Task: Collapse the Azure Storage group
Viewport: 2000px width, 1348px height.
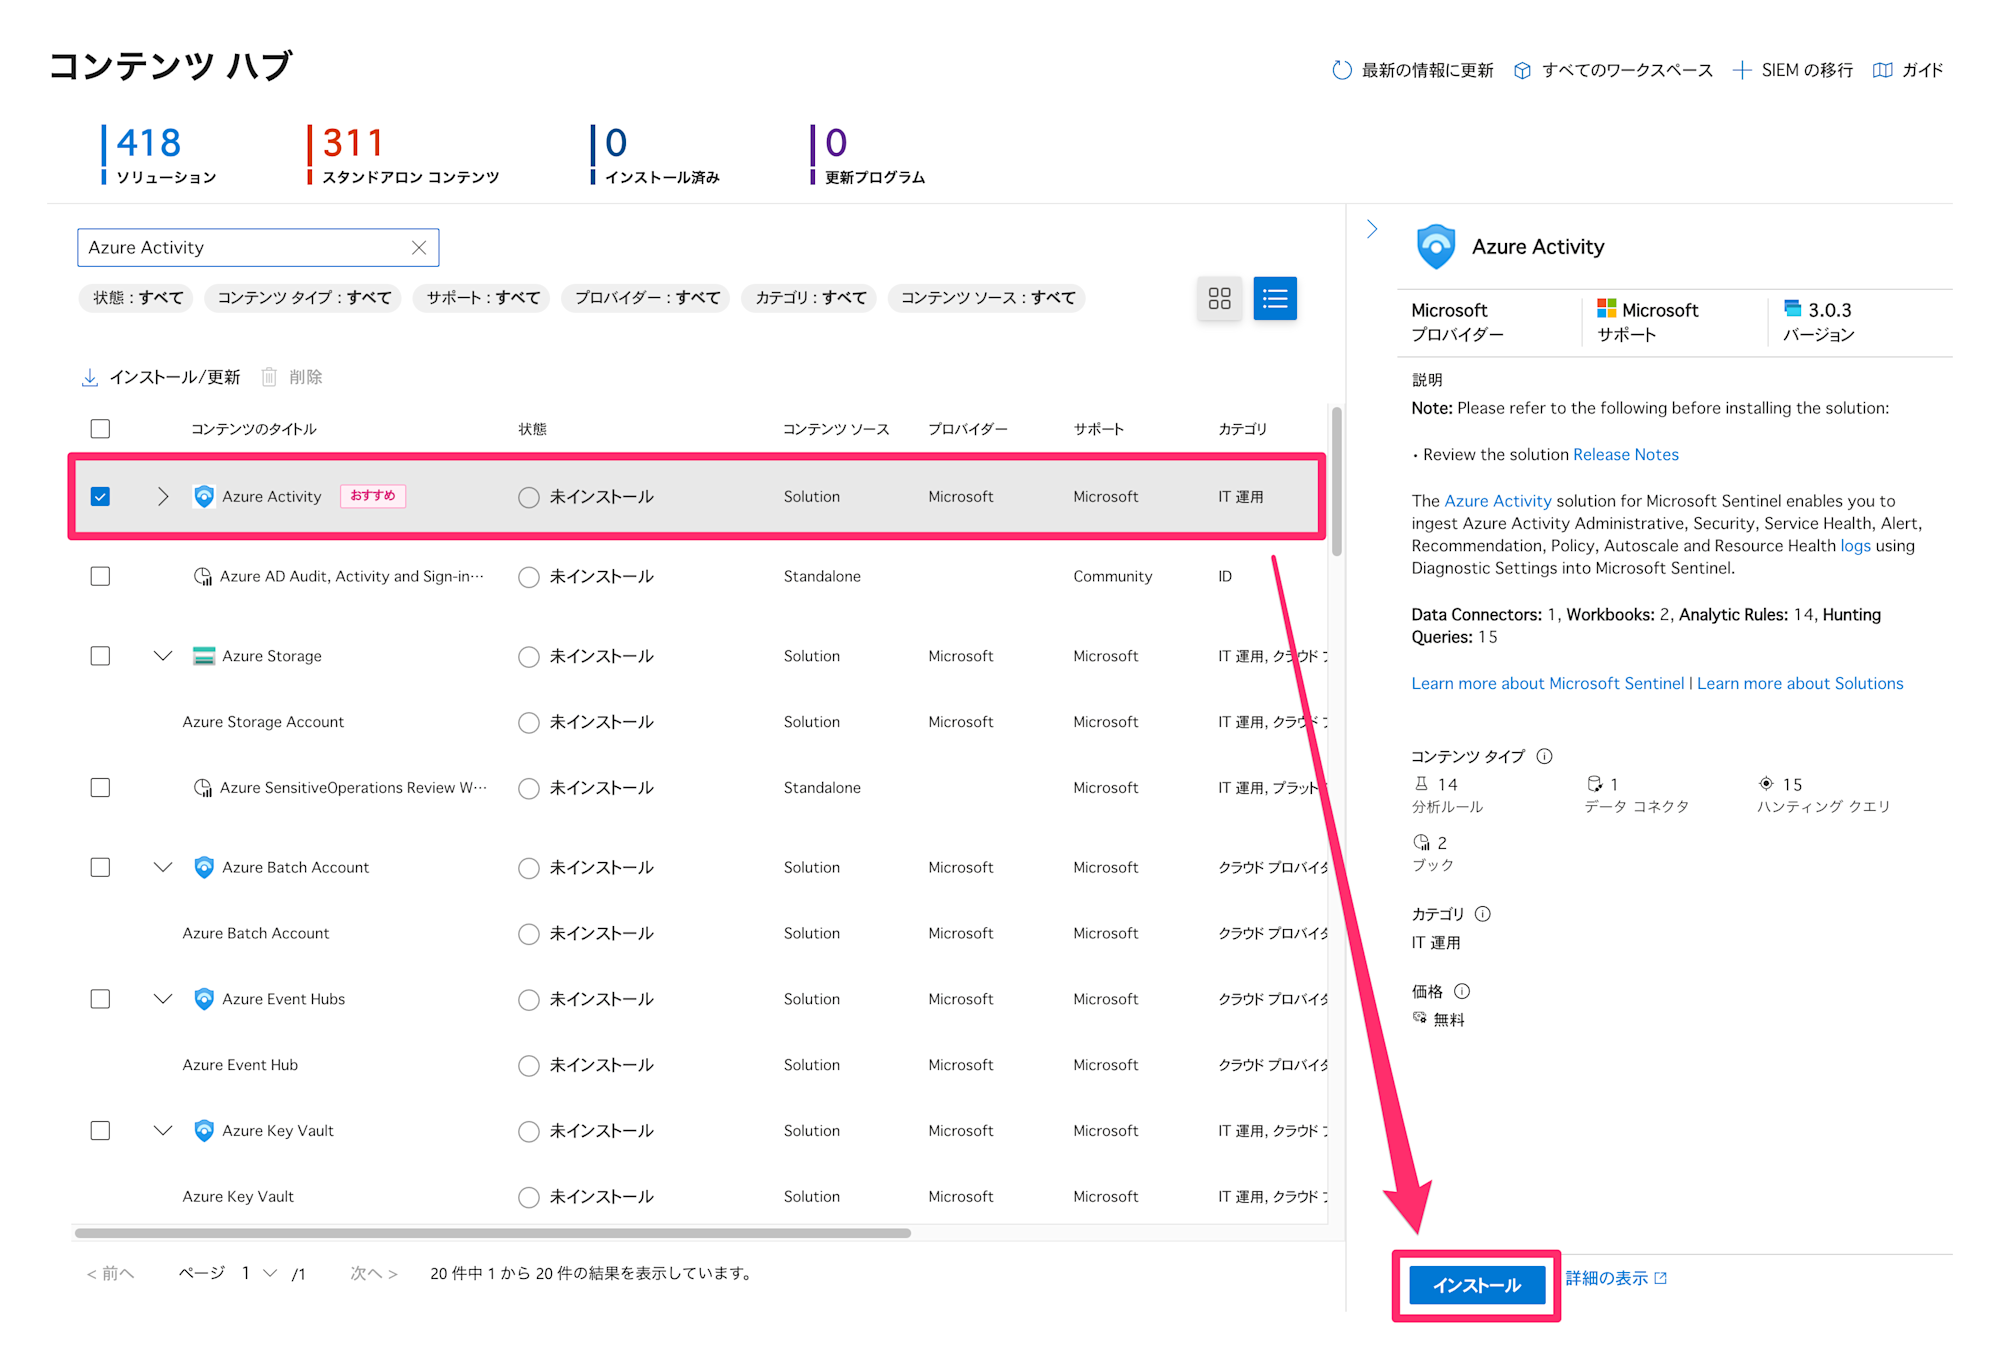Action: (163, 656)
